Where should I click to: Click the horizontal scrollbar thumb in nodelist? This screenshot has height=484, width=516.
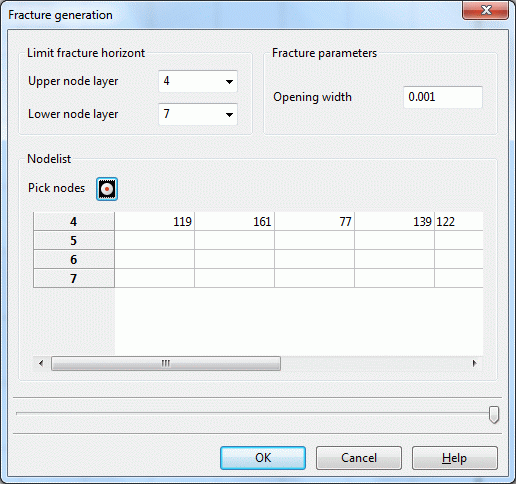[166, 363]
